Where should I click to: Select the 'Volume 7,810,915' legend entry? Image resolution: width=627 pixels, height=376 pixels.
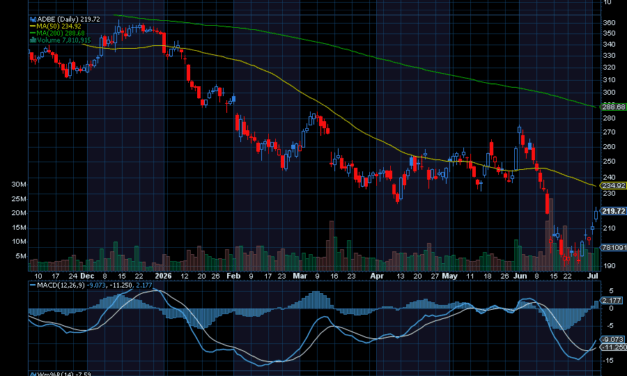tap(64, 40)
